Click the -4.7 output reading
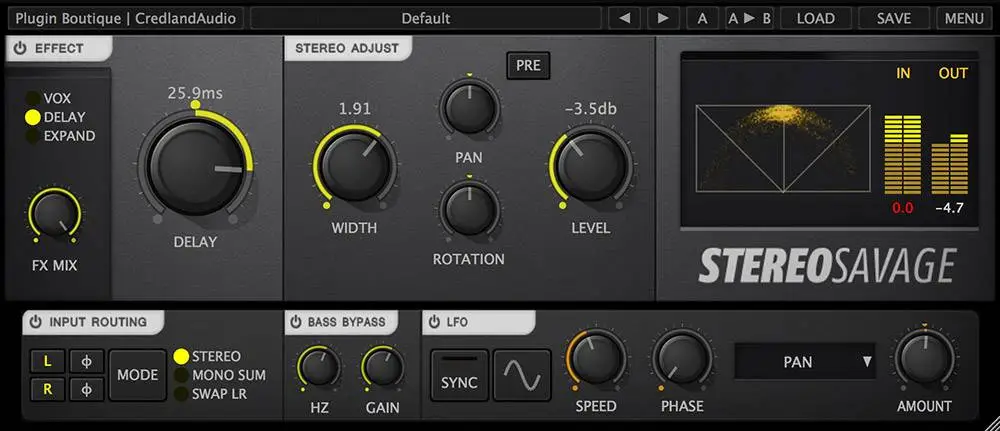 coord(949,207)
